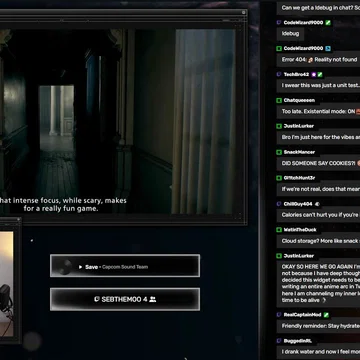Click the subtitle text 'for a really fun game.'
This screenshot has width=360, height=360.
(x=61, y=209)
